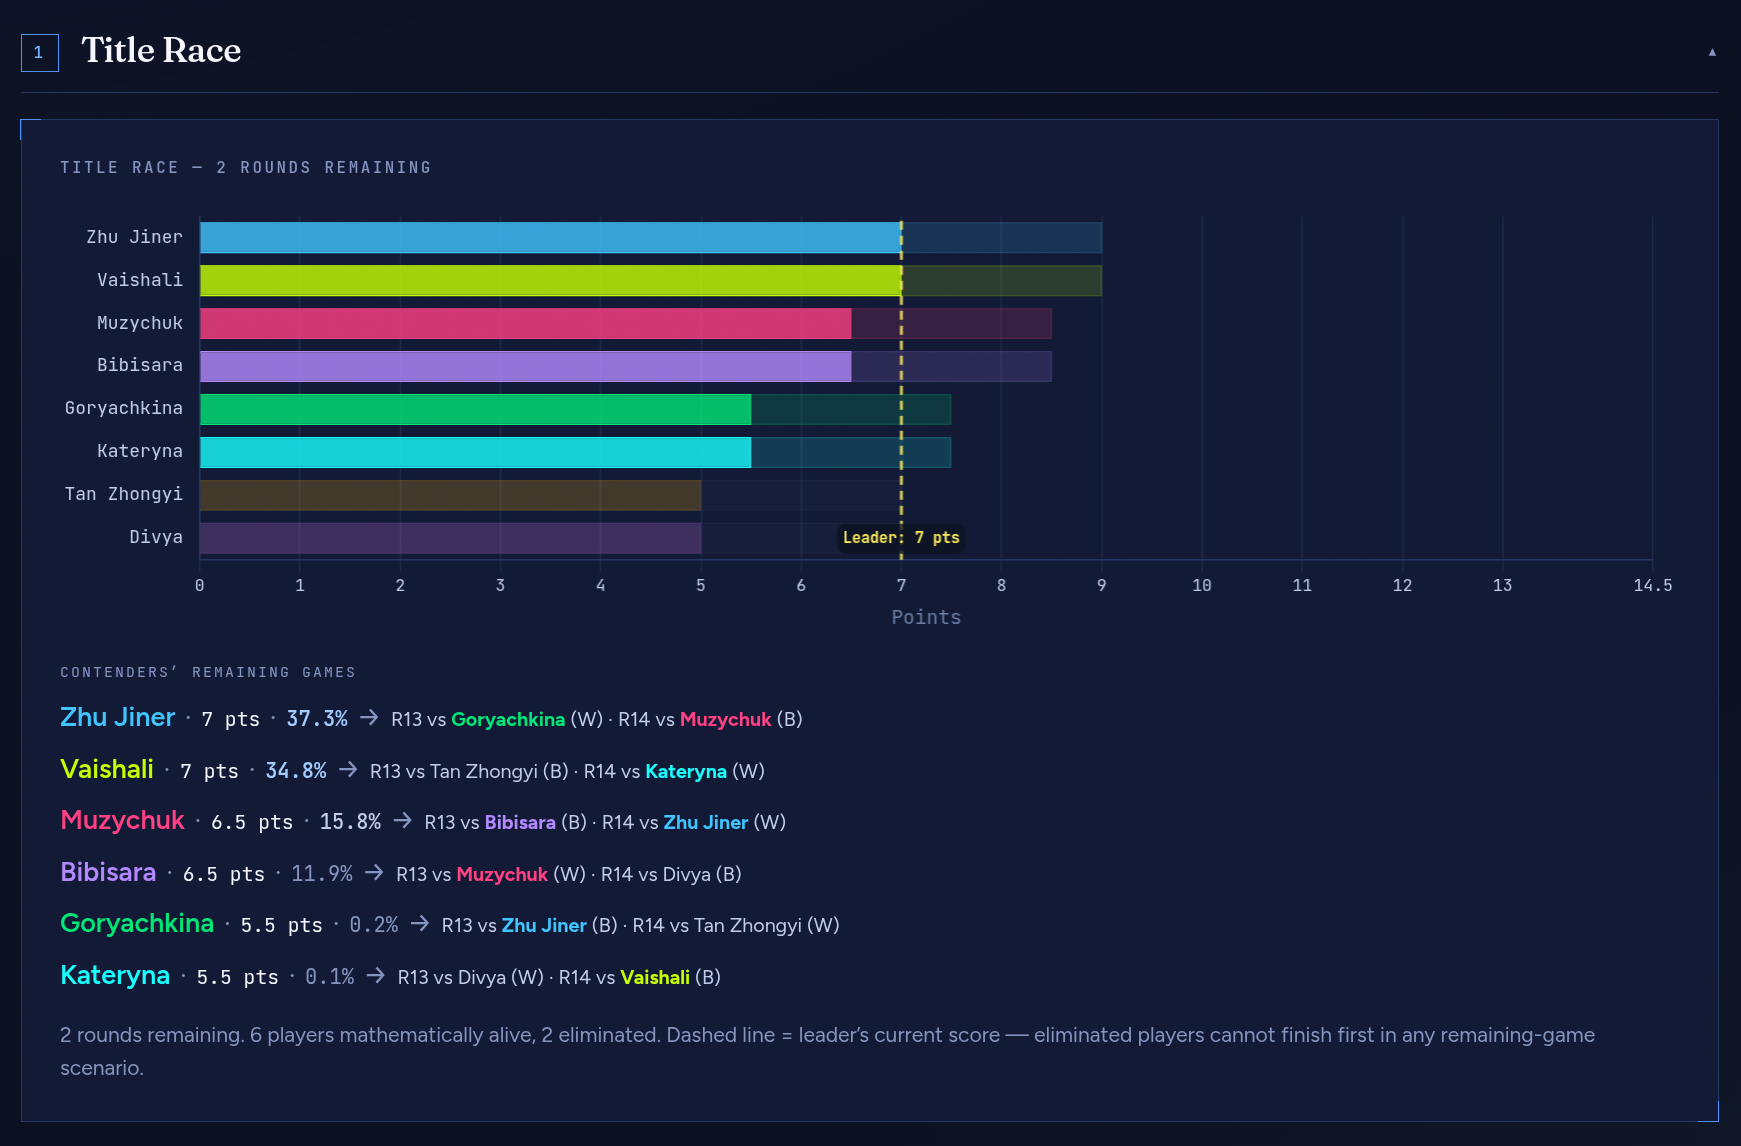Click Goryachkina's green bar
The height and width of the screenshot is (1146, 1741).
[475, 410]
